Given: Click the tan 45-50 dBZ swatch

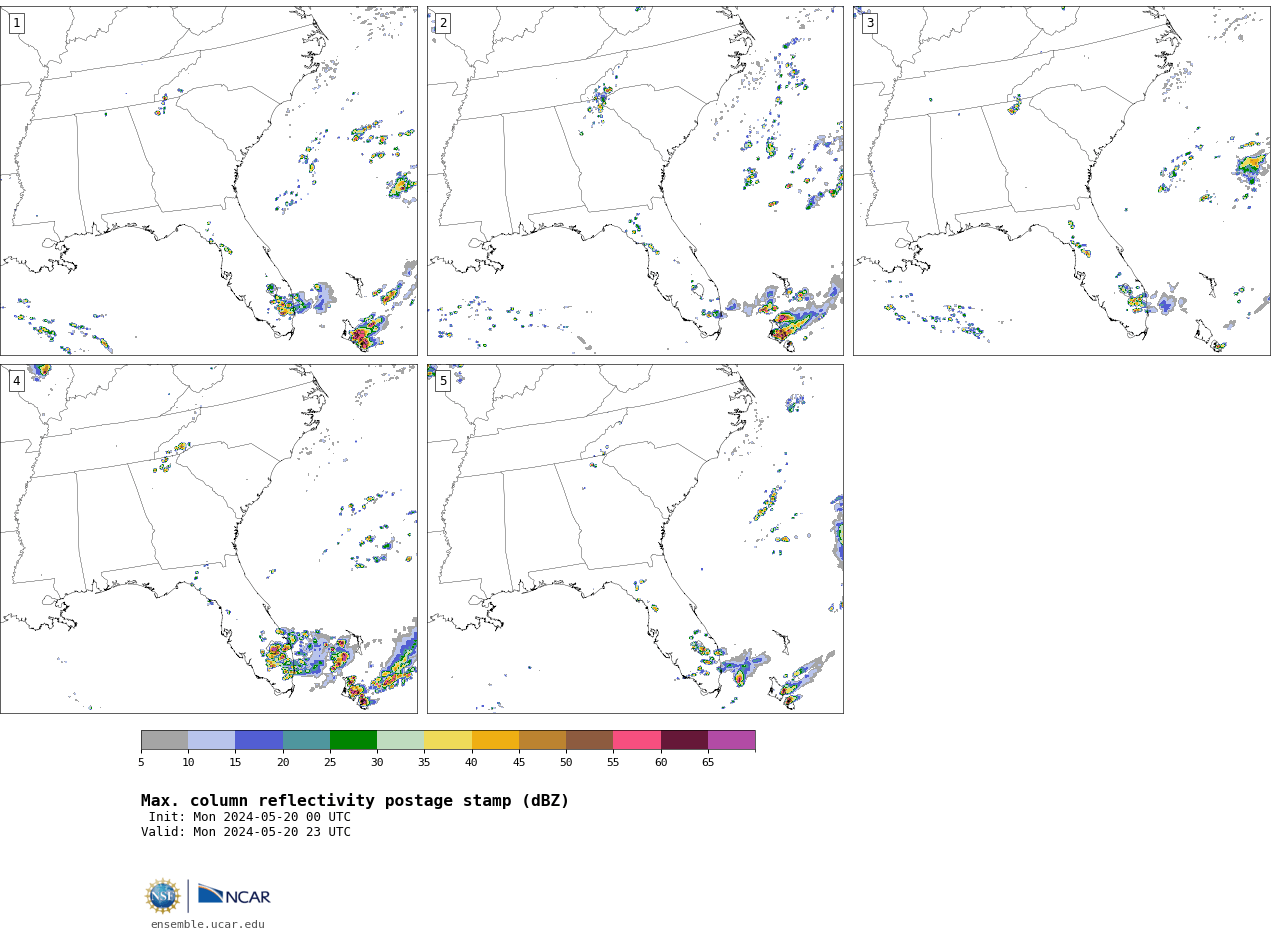Looking at the screenshot, I should [x=542, y=740].
